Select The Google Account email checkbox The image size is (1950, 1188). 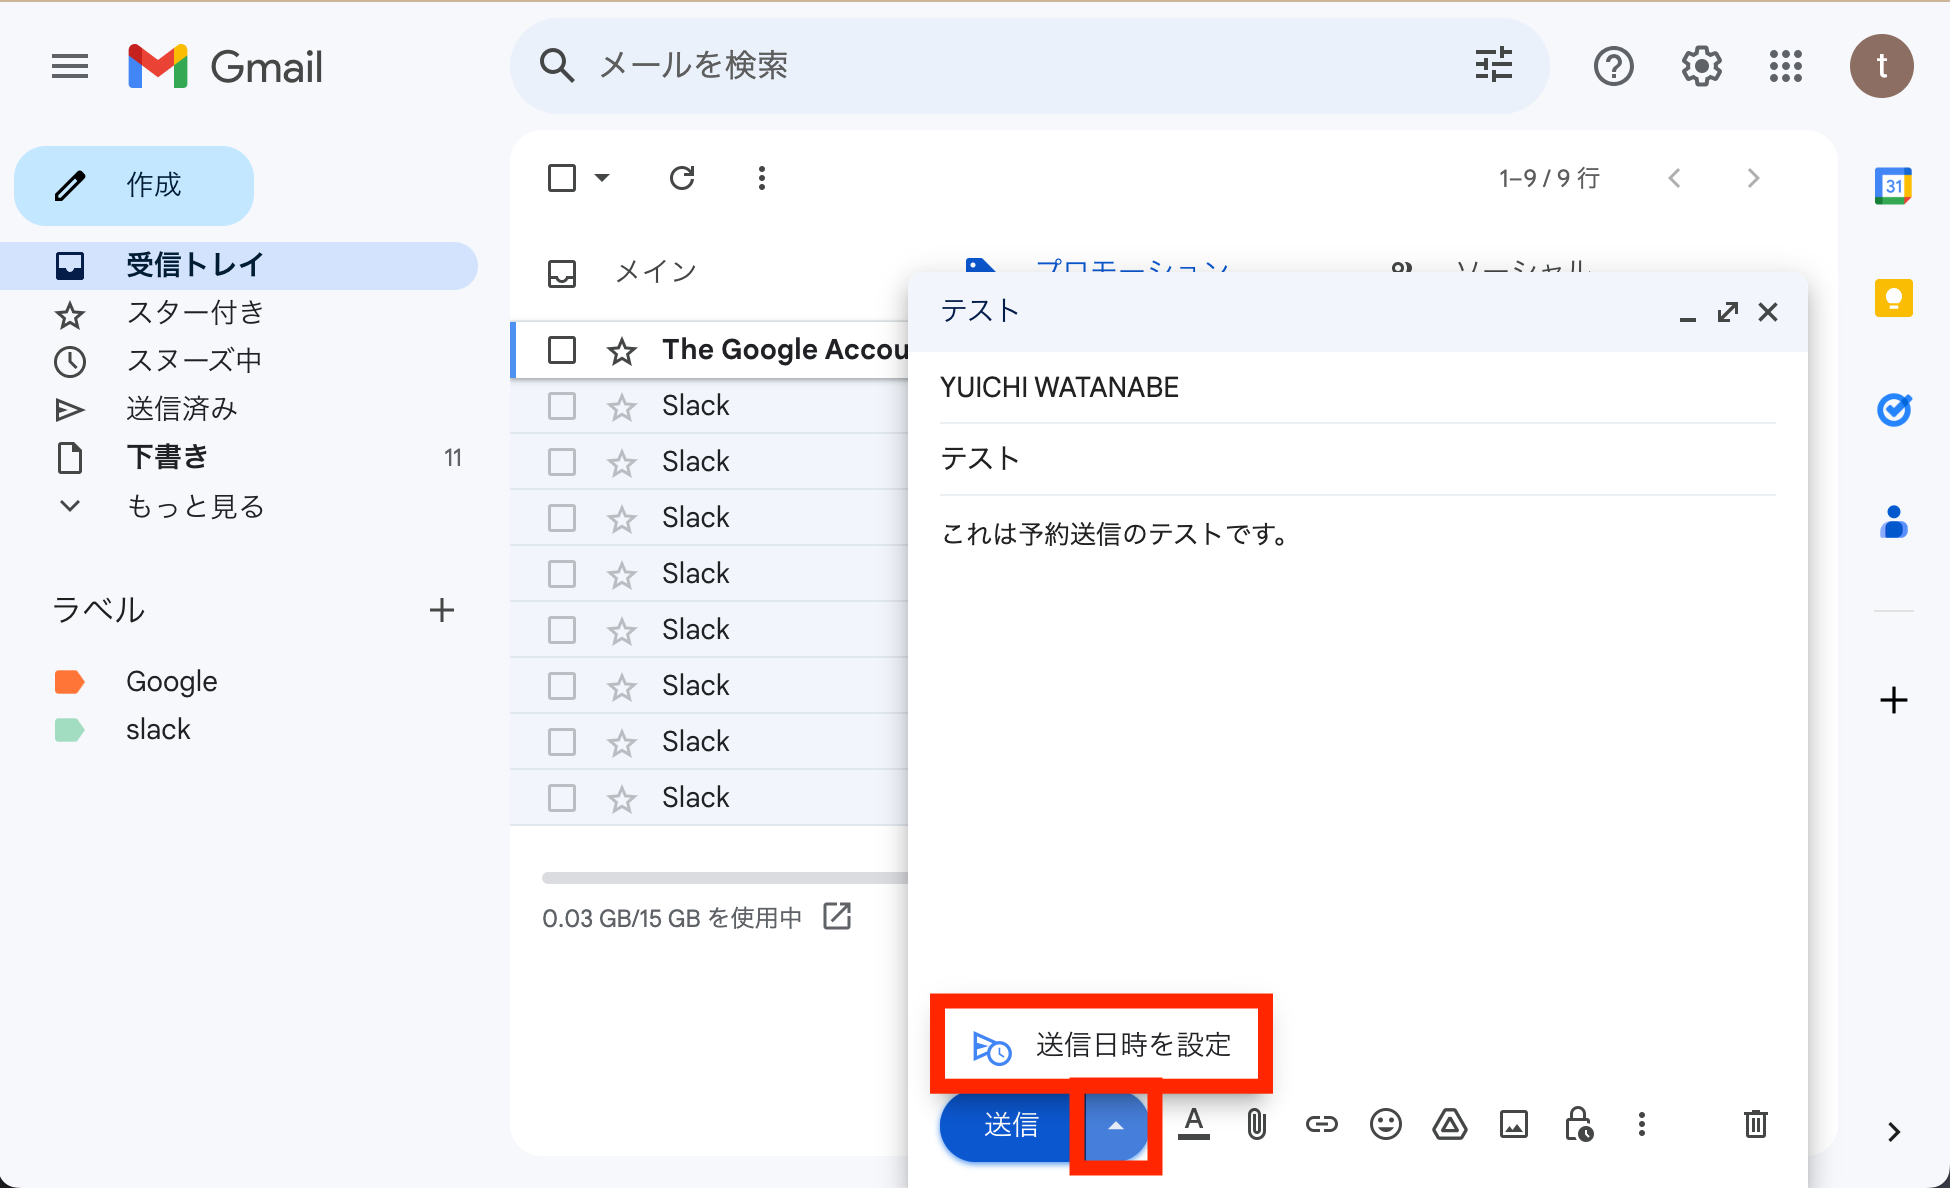[562, 350]
